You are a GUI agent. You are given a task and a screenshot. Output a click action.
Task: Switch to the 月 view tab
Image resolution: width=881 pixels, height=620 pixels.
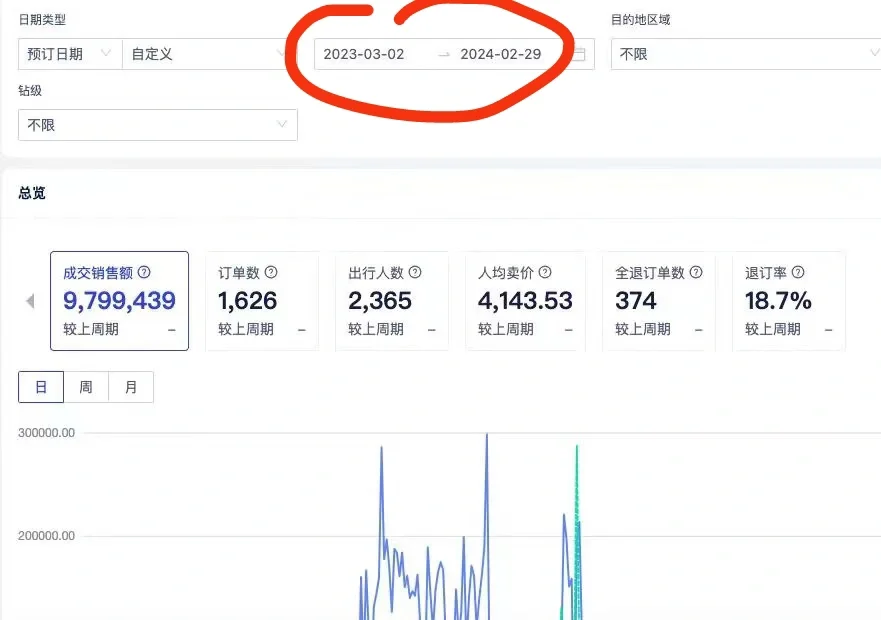click(x=131, y=387)
